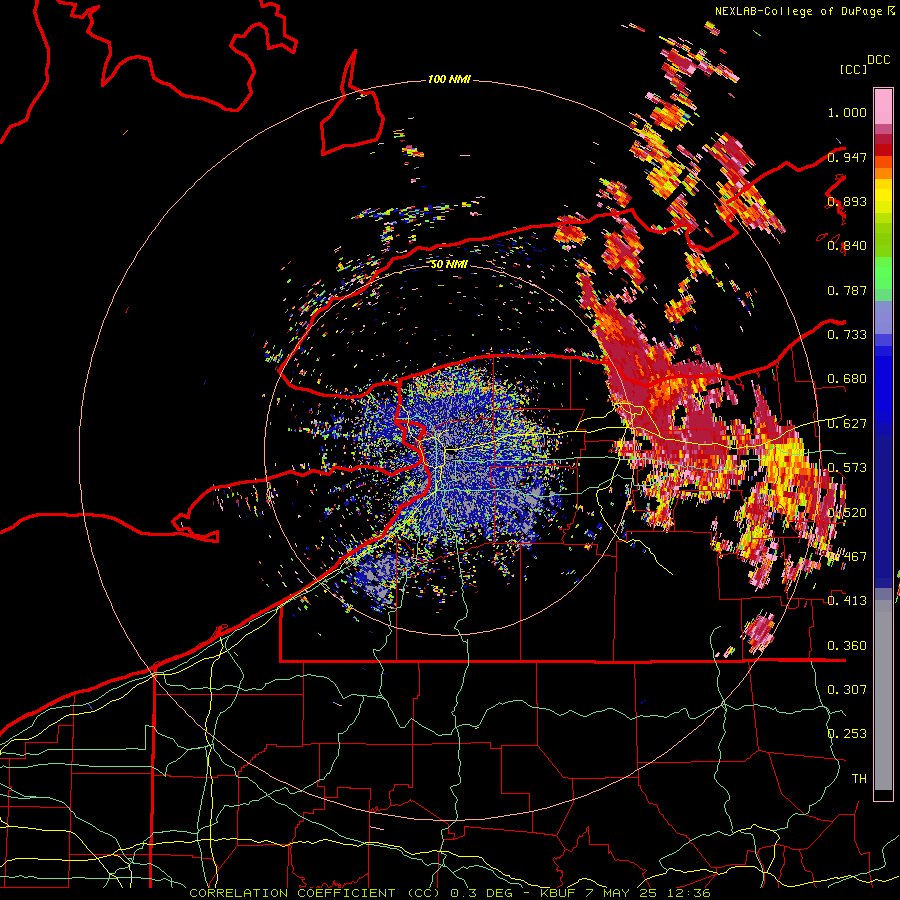Click the [CC] label above the color scale
Viewport: 900px width, 900px height.
[854, 69]
